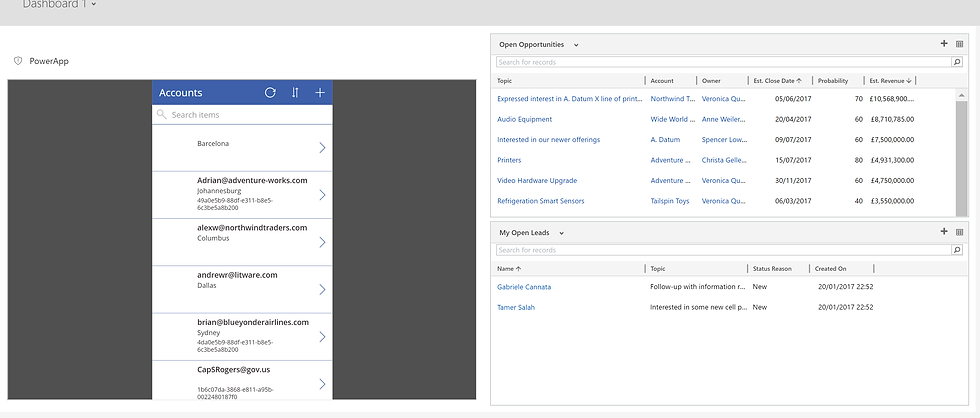Viewport: 980px width, 418px height.
Task: Open the alexw@northwindtraders.com account chevron
Action: click(322, 242)
